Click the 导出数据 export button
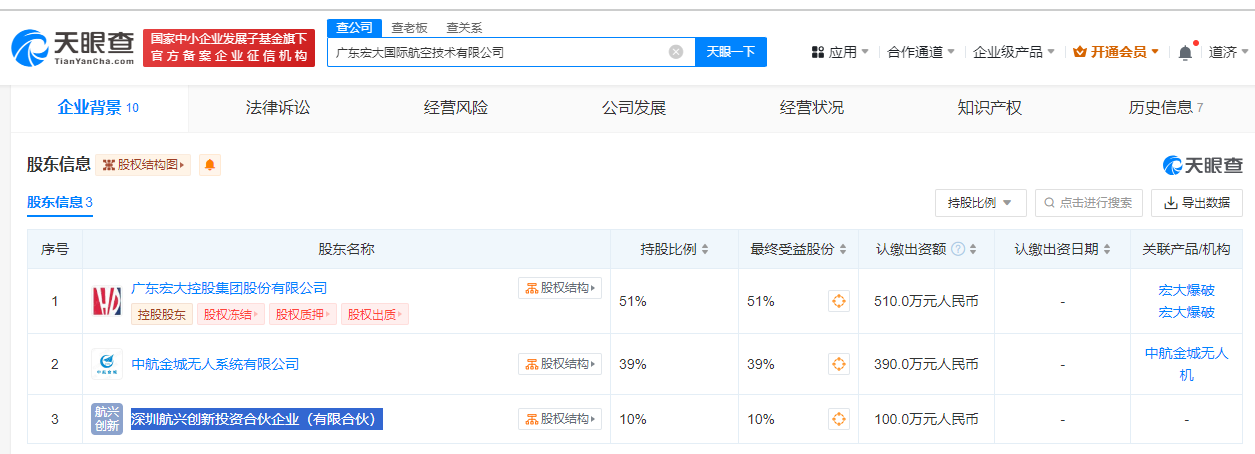The image size is (1255, 454). tap(1196, 203)
